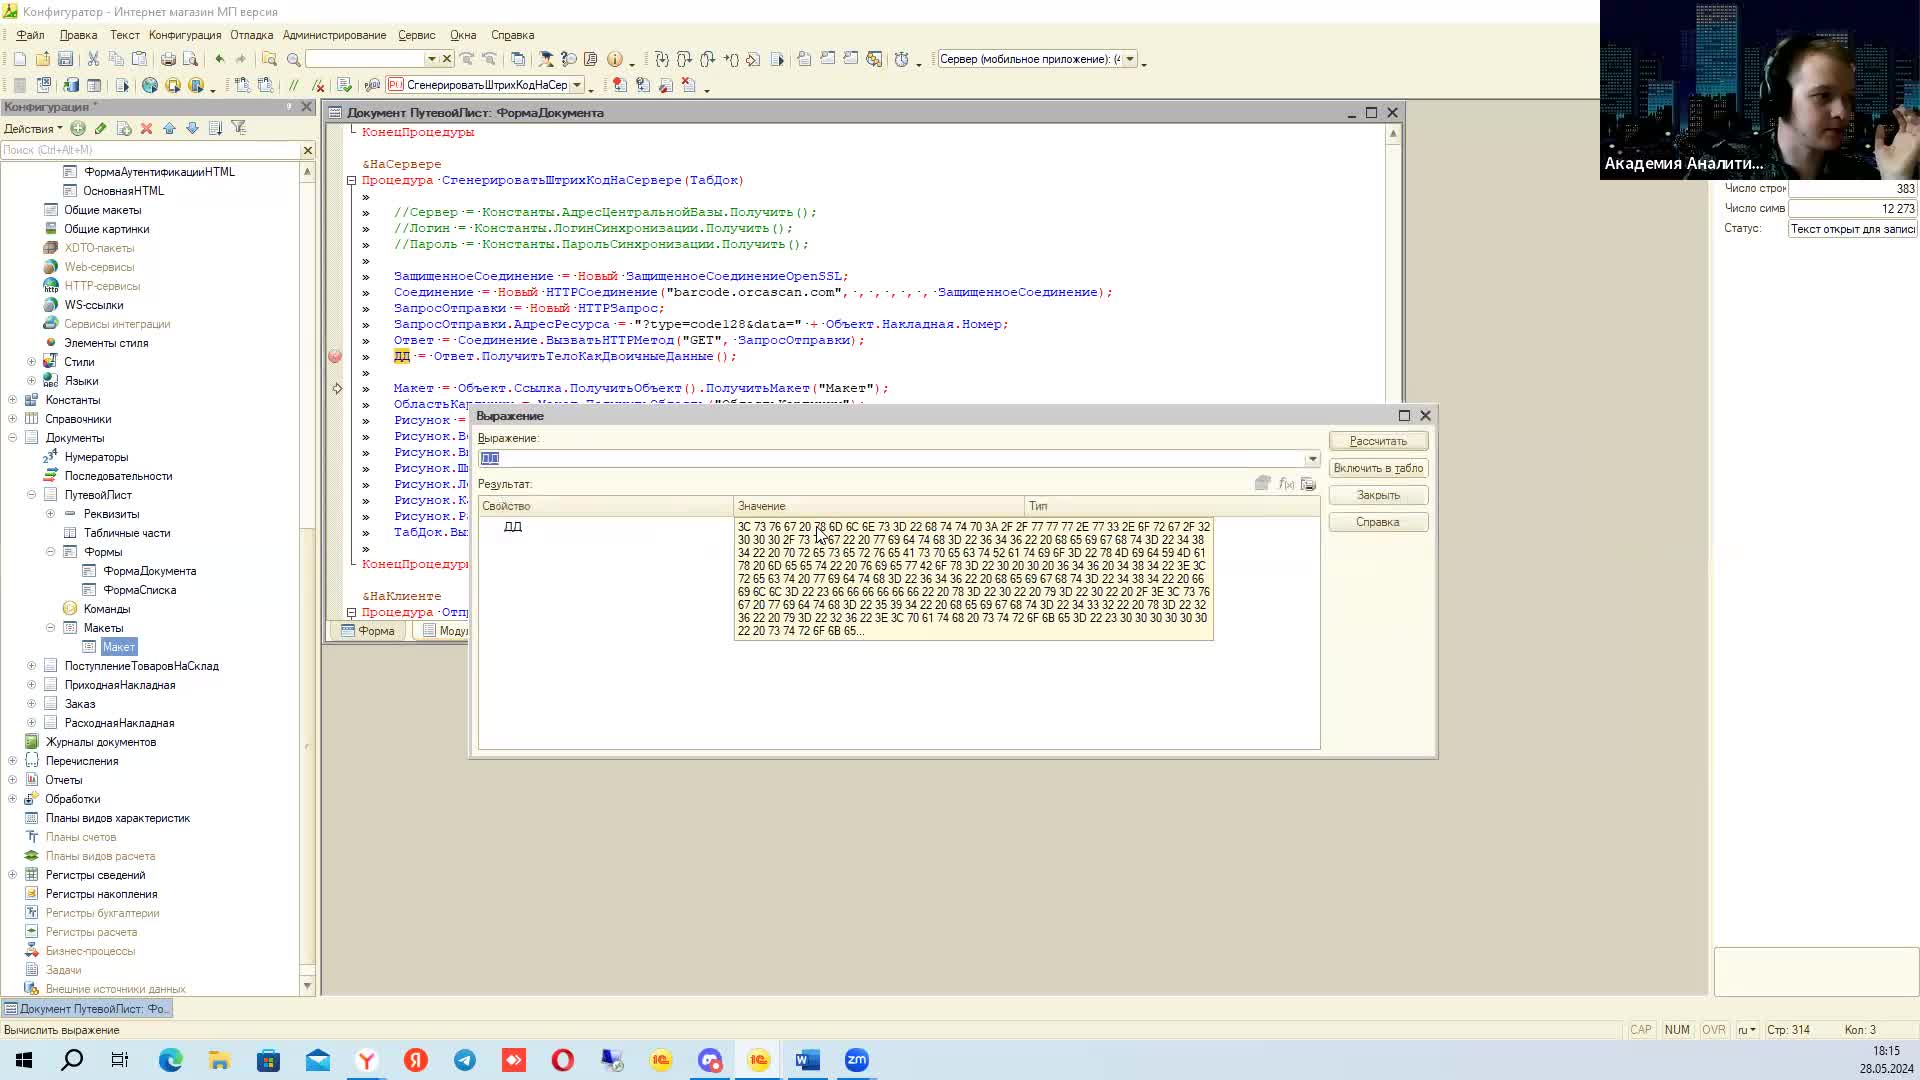Click the Find magnifier toolbar icon
Image resolution: width=1920 pixels, height=1080 pixels.
[x=293, y=60]
